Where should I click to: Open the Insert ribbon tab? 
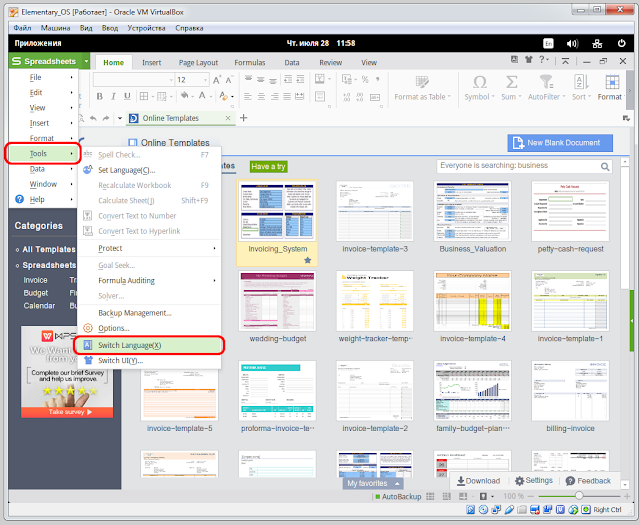click(x=151, y=62)
